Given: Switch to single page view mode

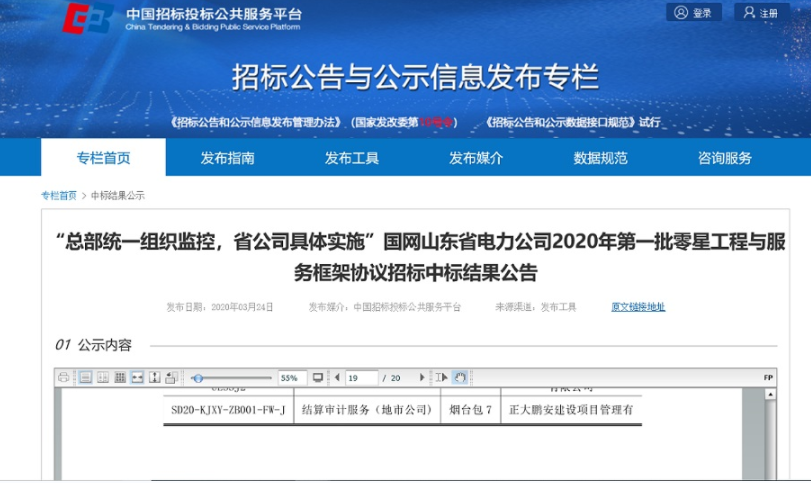Looking at the screenshot, I should (85, 378).
